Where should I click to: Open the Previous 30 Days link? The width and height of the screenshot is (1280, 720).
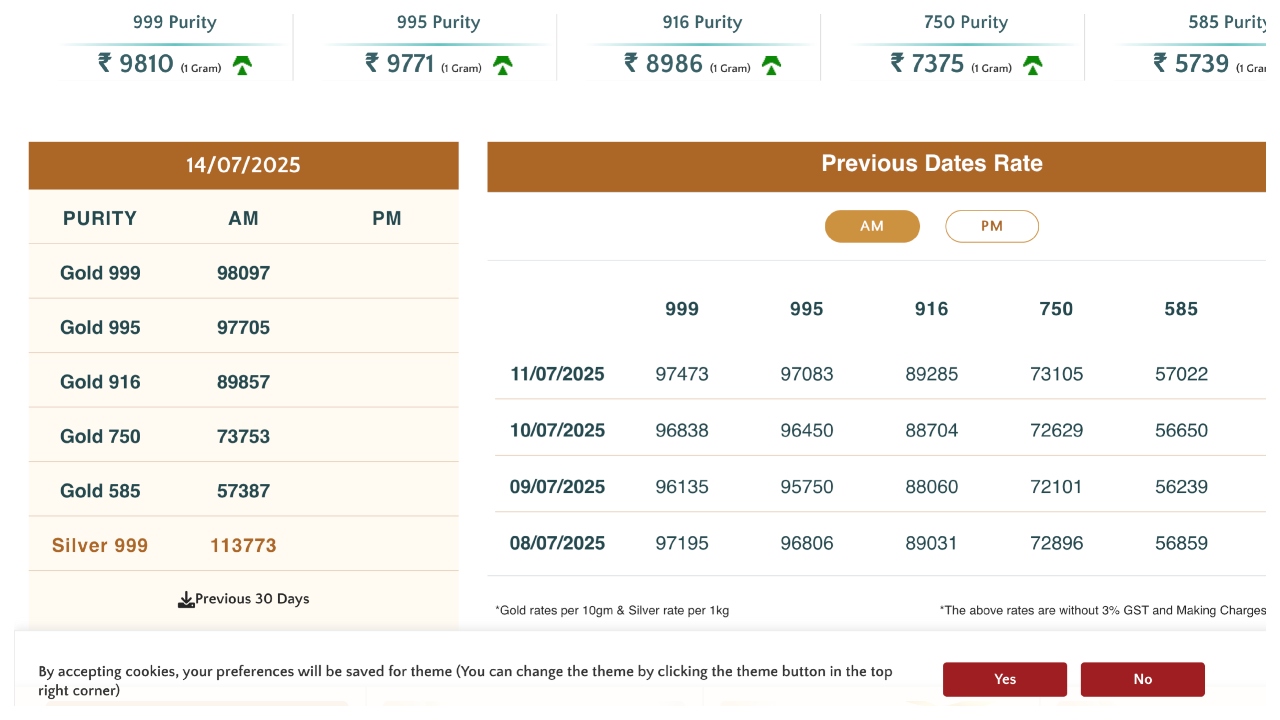click(x=252, y=599)
